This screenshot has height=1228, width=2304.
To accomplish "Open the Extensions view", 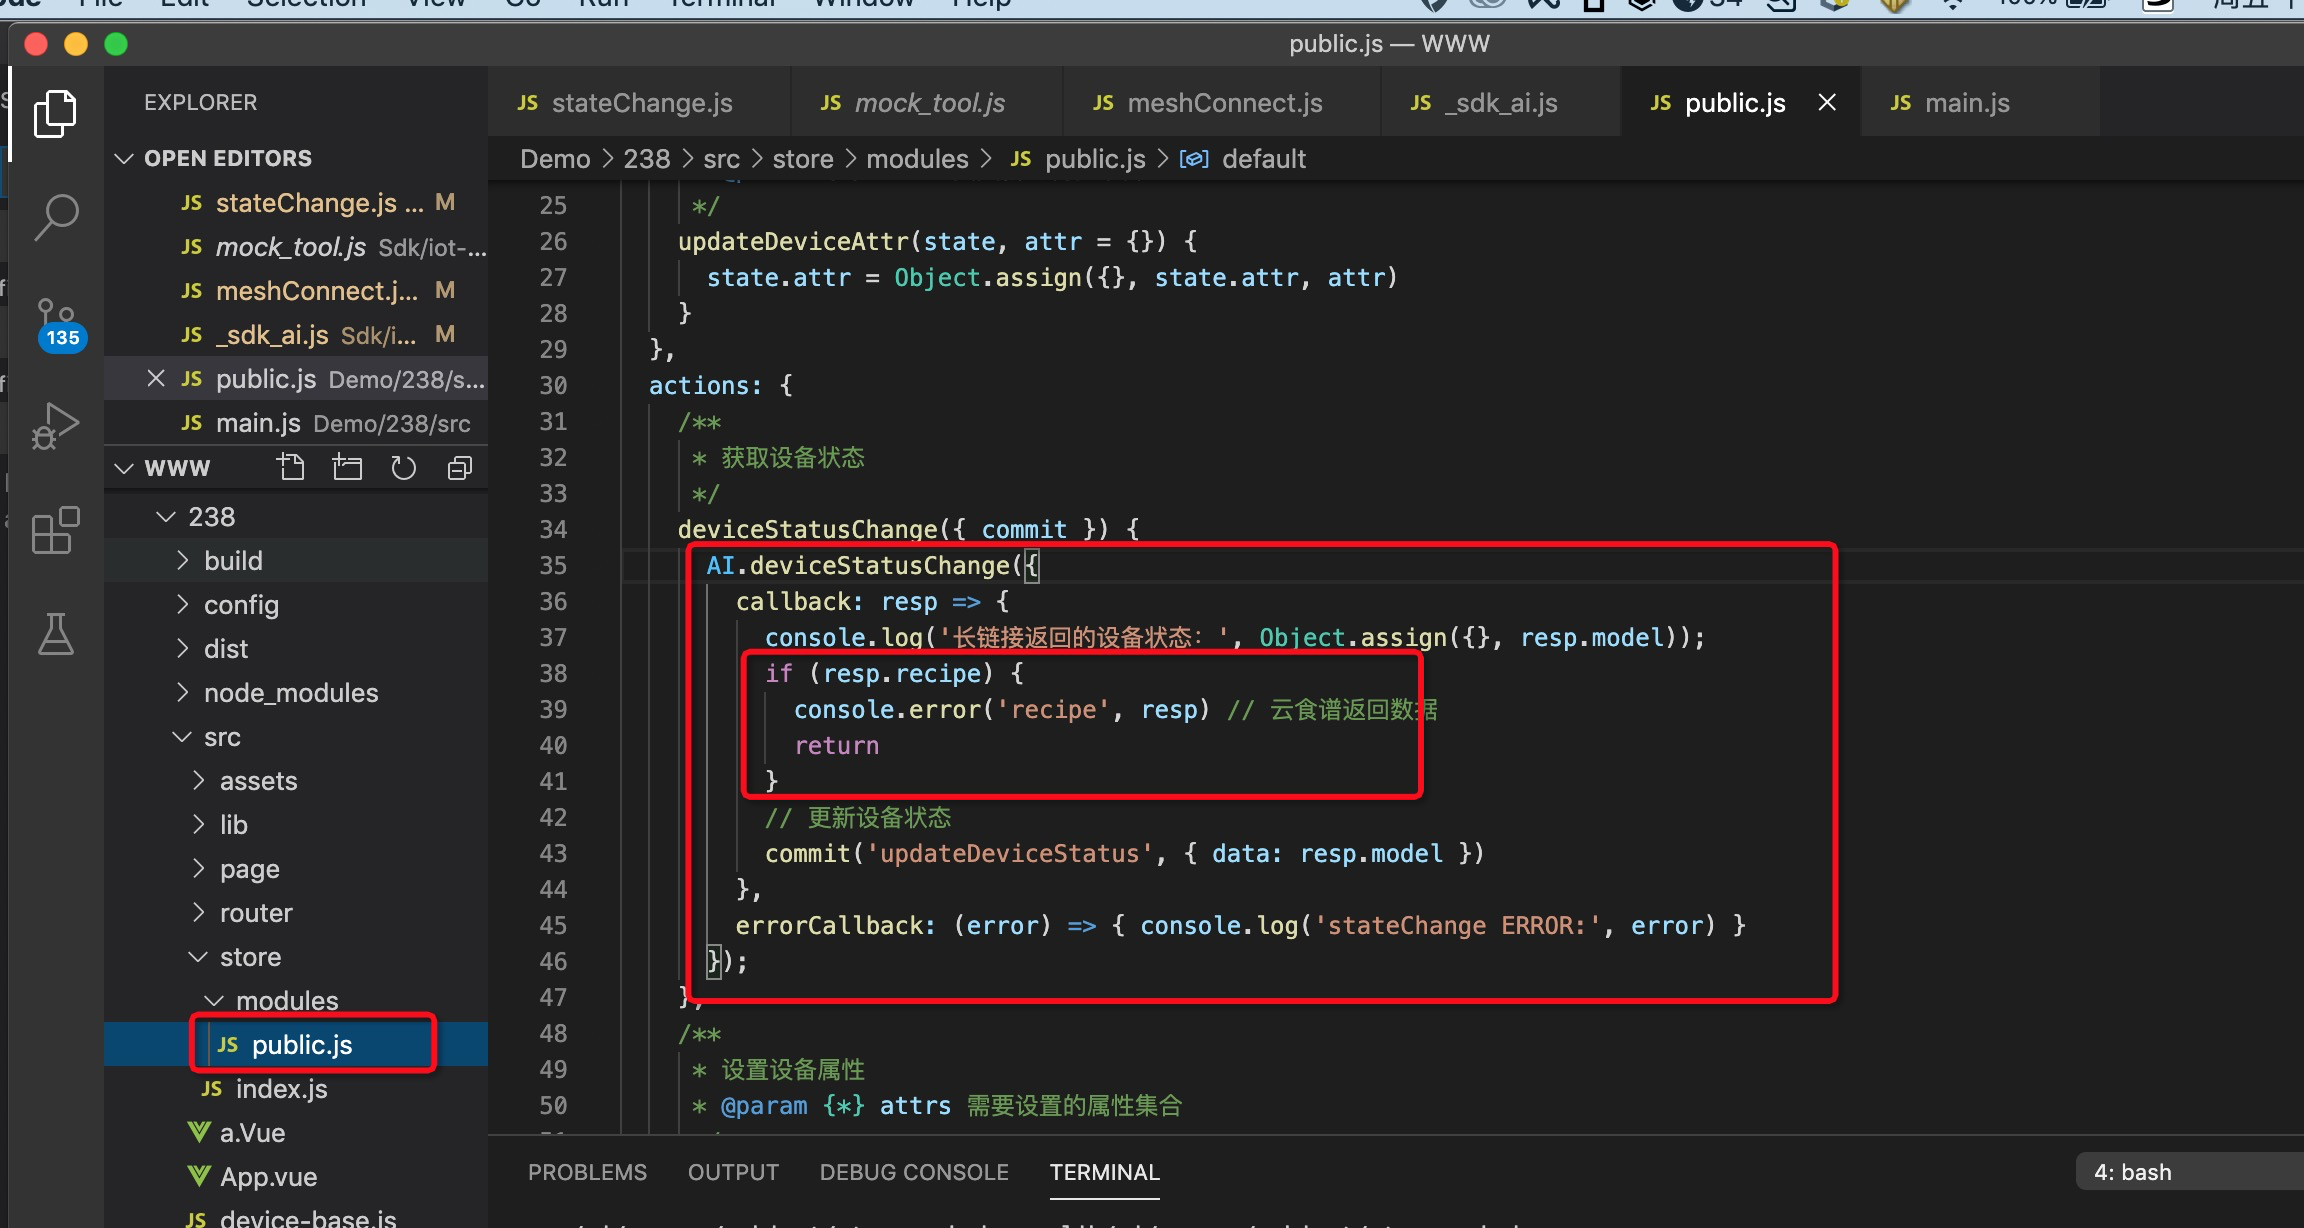I will click(55, 530).
